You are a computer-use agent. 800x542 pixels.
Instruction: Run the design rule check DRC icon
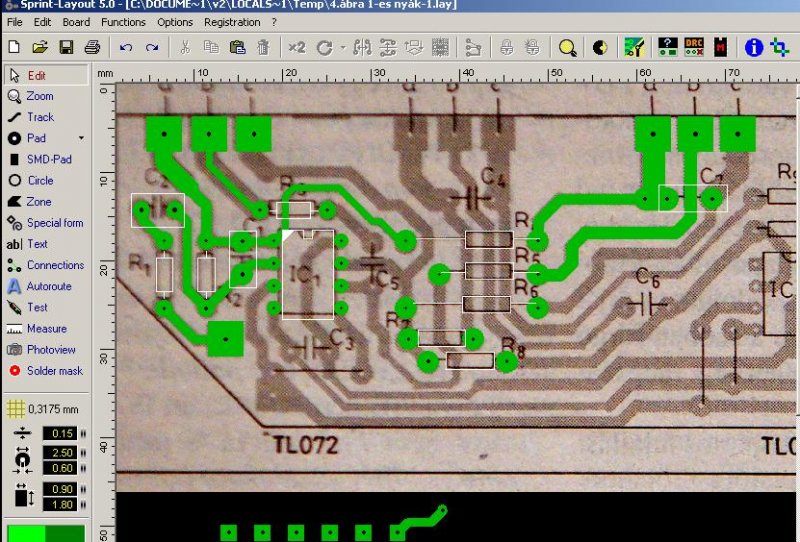(694, 47)
